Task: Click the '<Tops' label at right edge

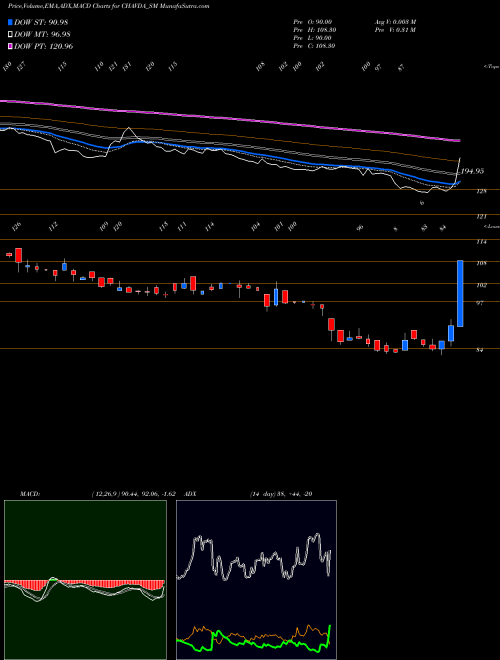Action: tap(492, 67)
